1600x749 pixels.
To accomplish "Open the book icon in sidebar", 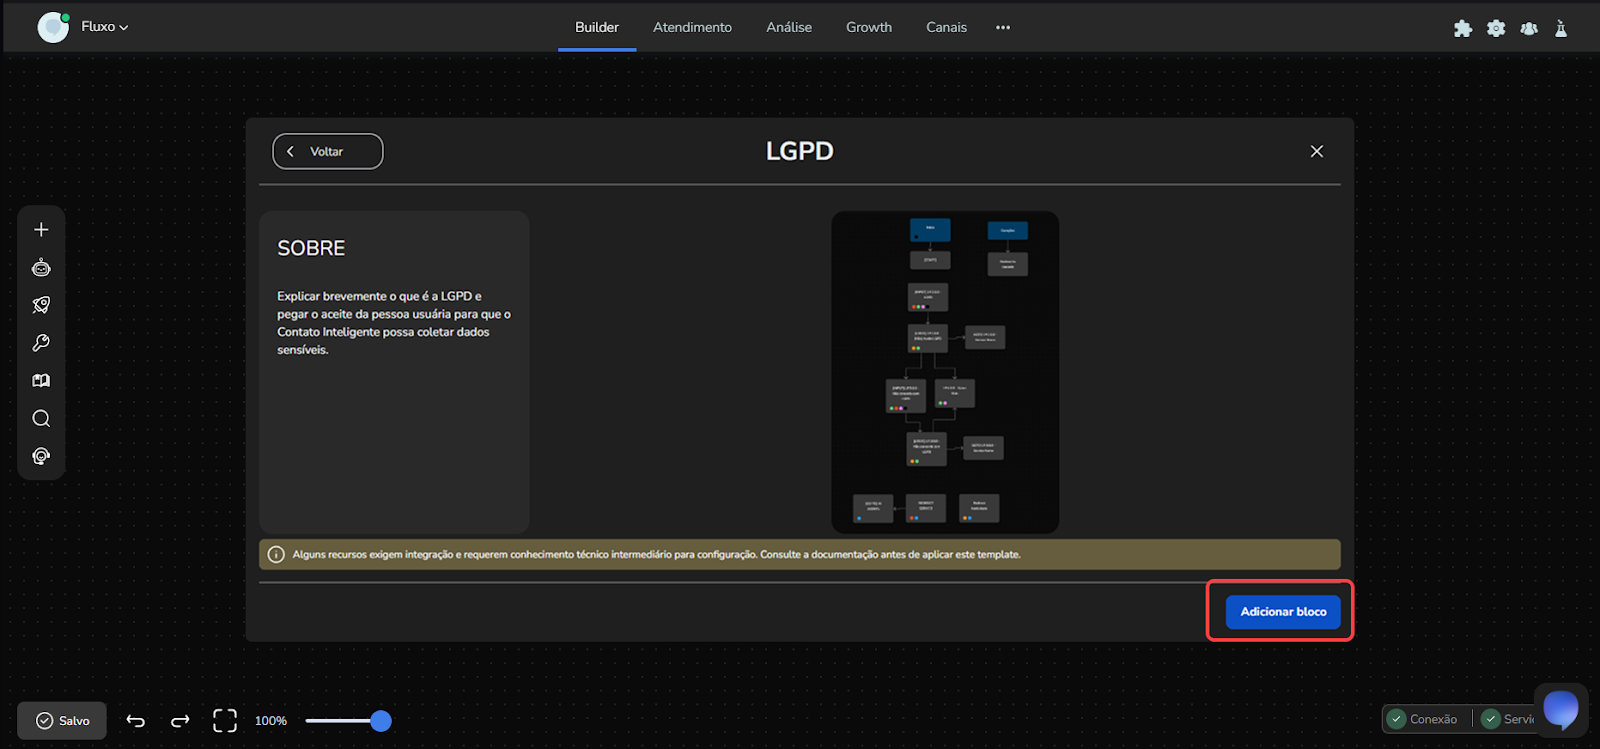I will click(41, 381).
